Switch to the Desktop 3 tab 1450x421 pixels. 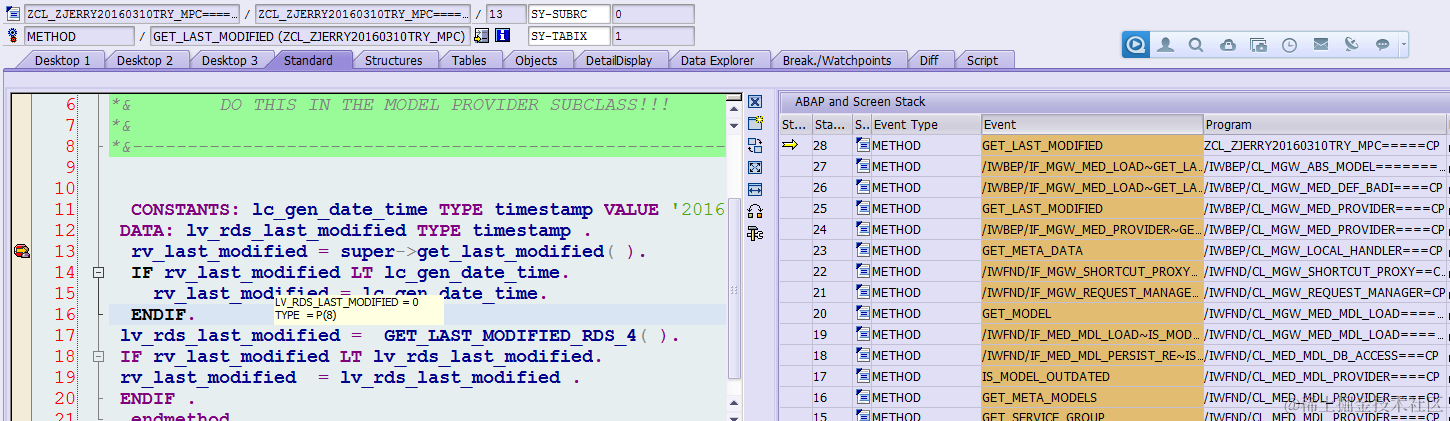click(x=230, y=60)
